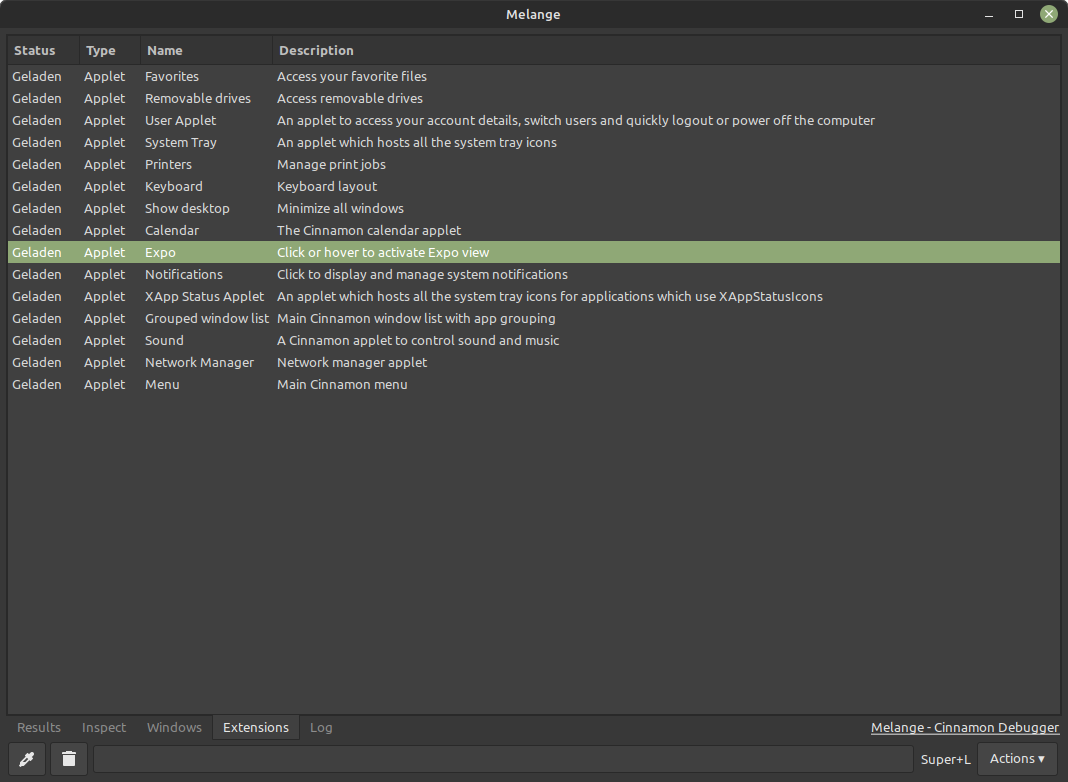
Task: Sort by the Description column header
Action: tap(666, 50)
